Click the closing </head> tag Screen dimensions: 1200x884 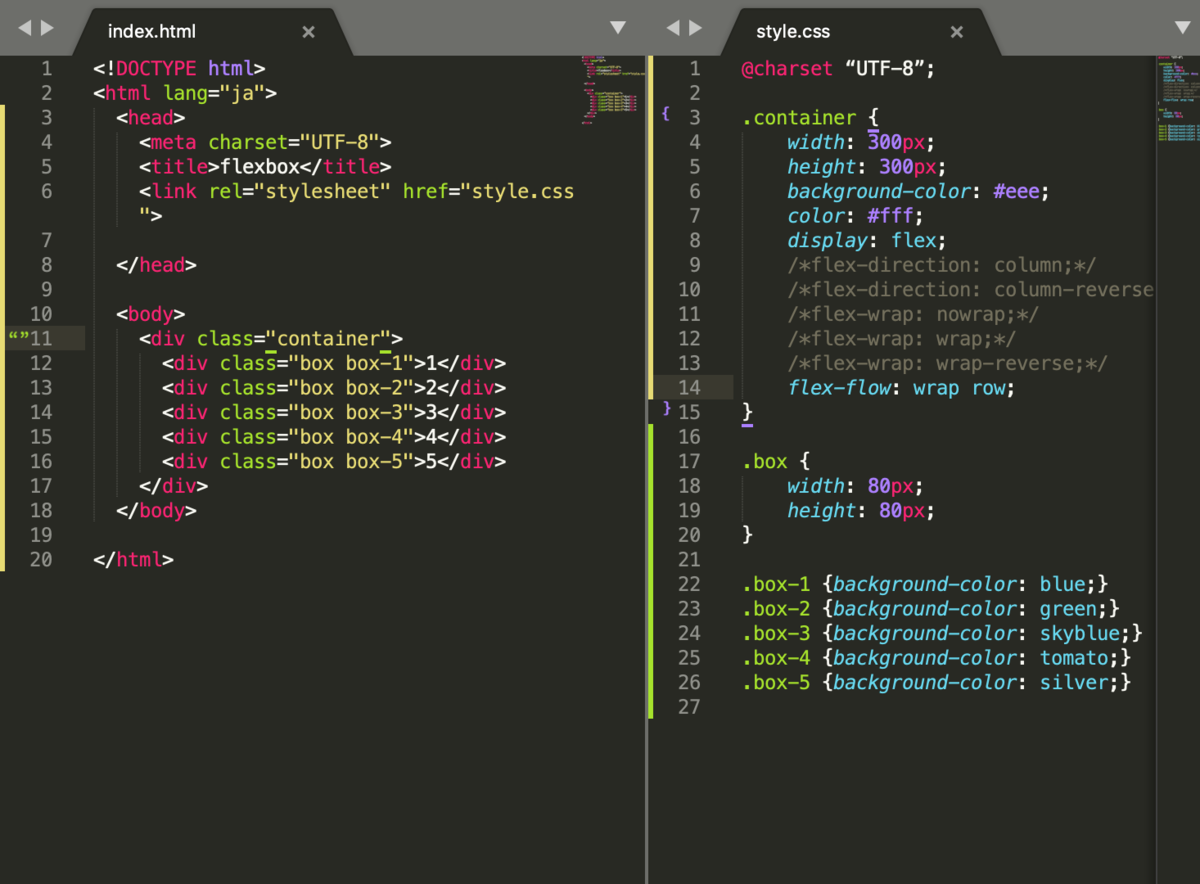(156, 265)
